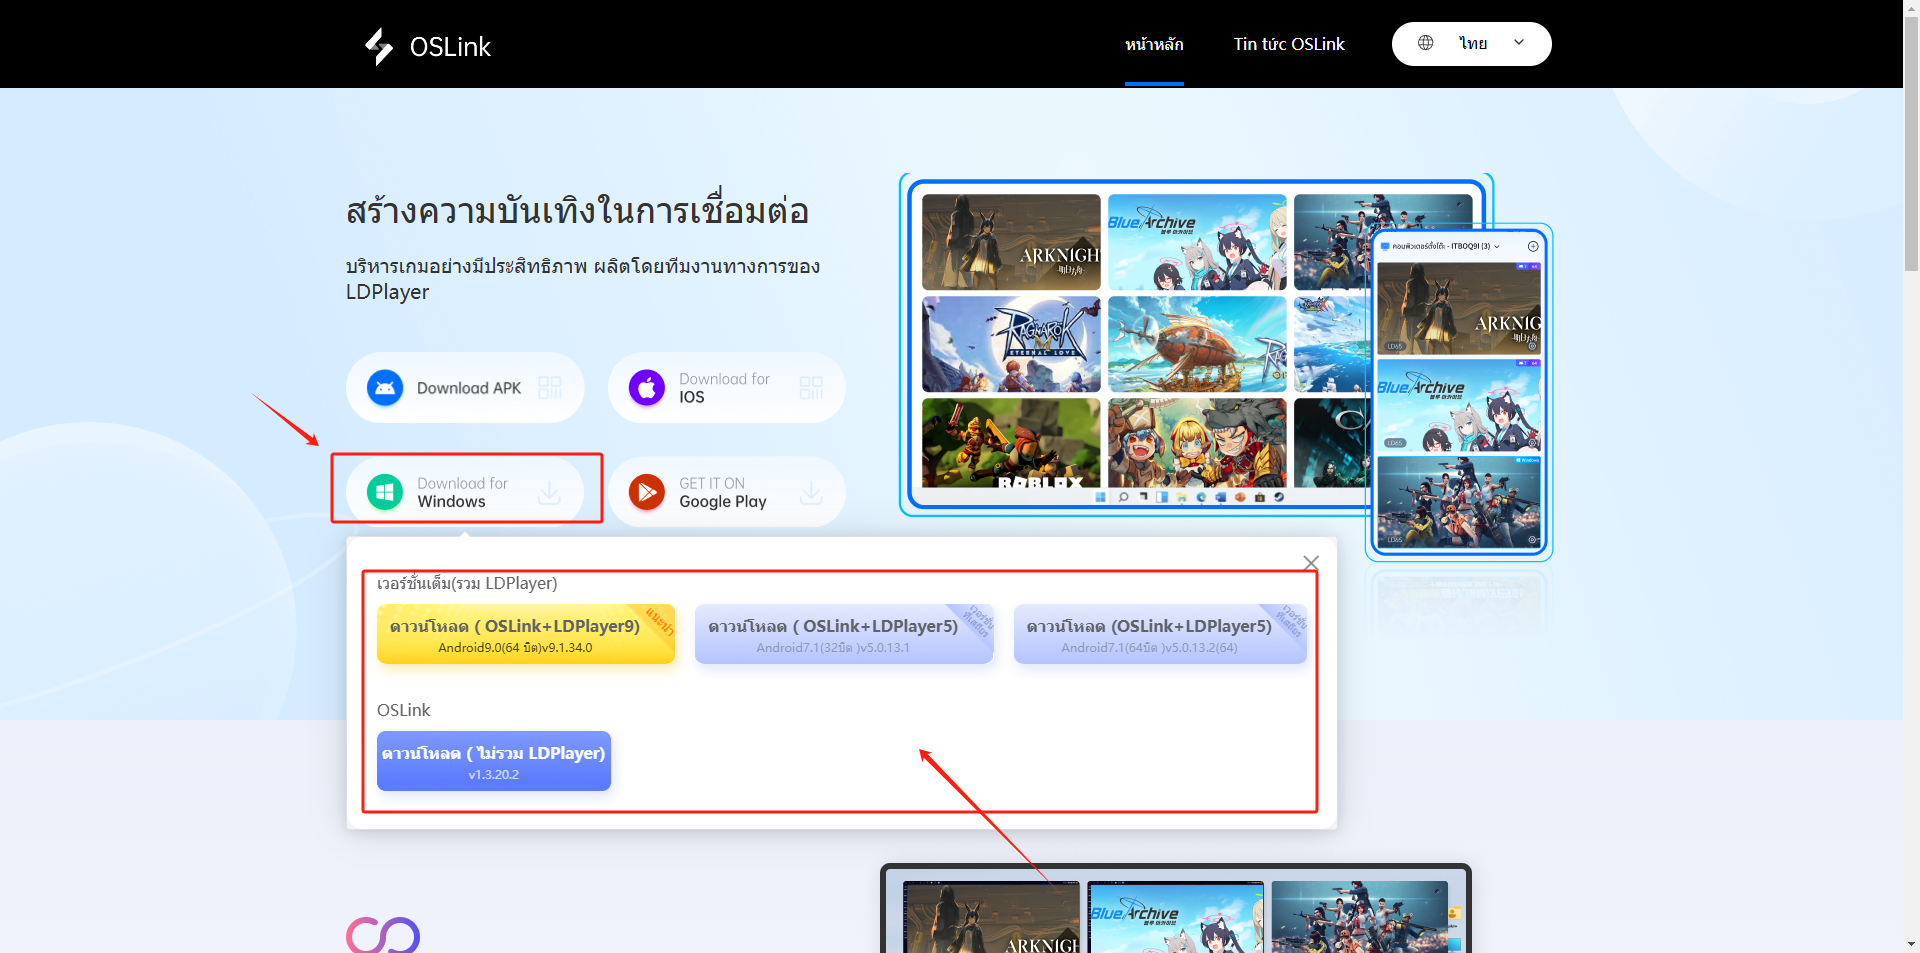This screenshot has width=1920, height=953.
Task: Open the หน้าหลัก home tab
Action: [1154, 44]
